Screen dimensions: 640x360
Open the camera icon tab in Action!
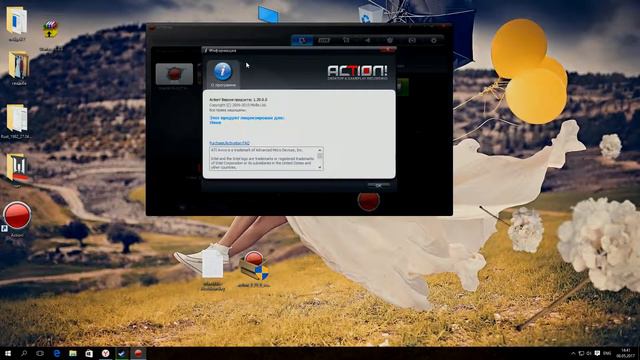point(412,40)
